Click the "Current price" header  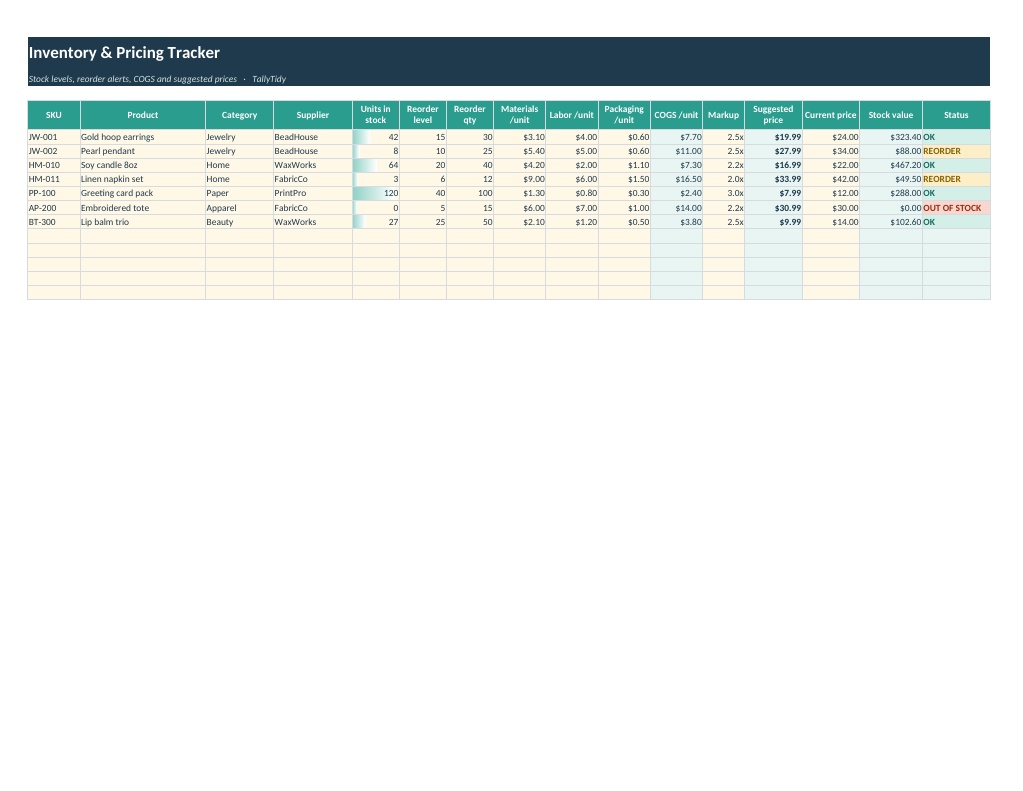click(x=831, y=115)
